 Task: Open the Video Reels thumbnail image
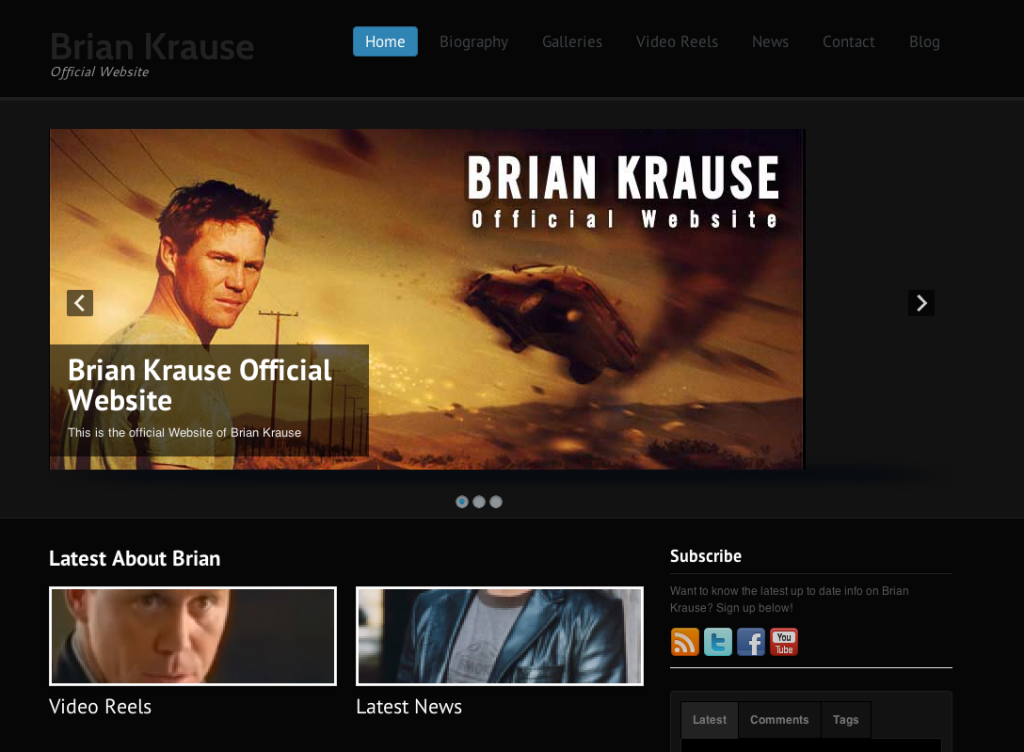[193, 636]
